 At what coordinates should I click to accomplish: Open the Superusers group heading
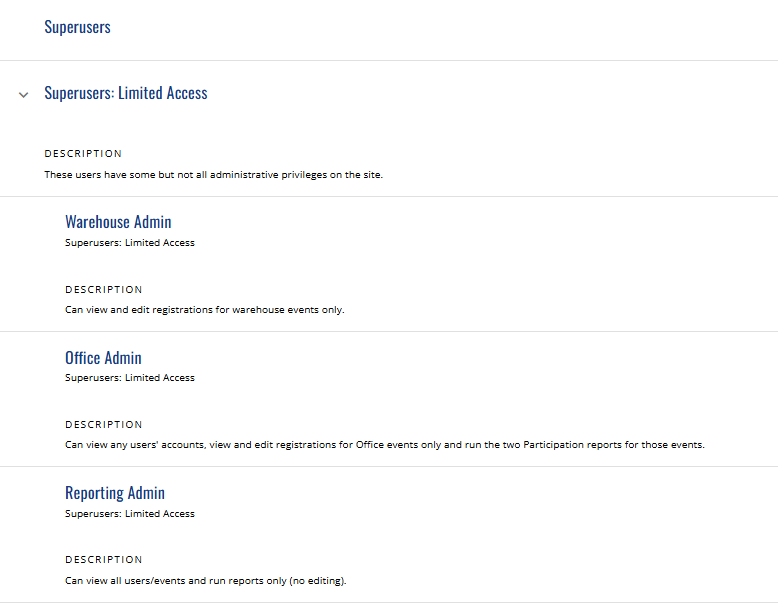pyautogui.click(x=77, y=27)
